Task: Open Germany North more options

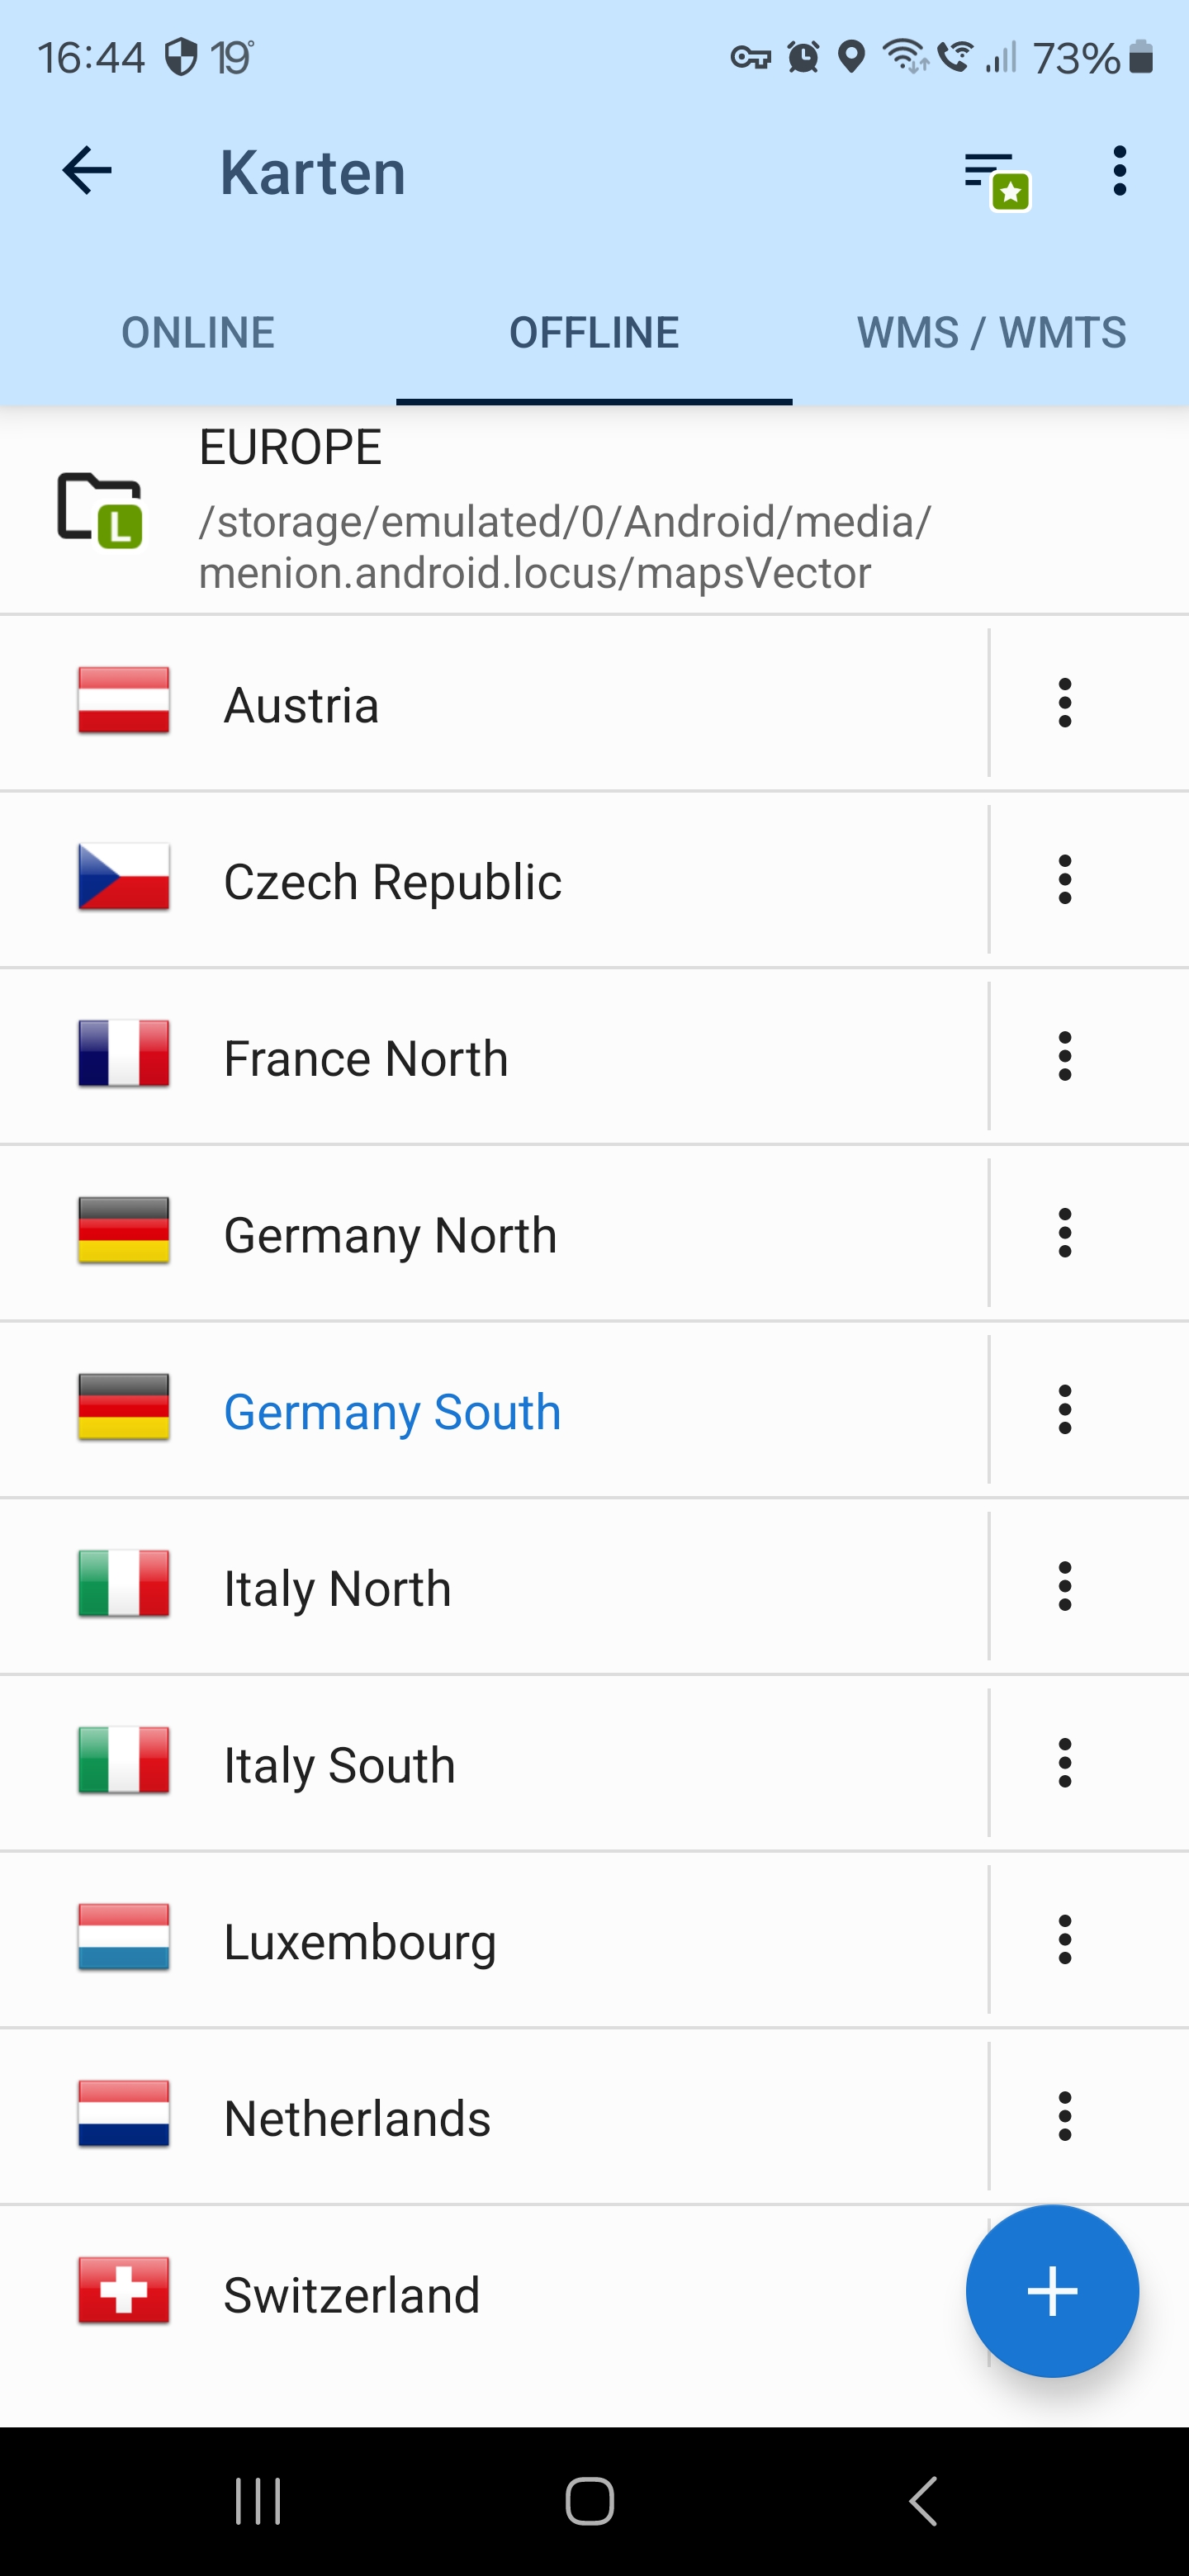Action: (1065, 1233)
